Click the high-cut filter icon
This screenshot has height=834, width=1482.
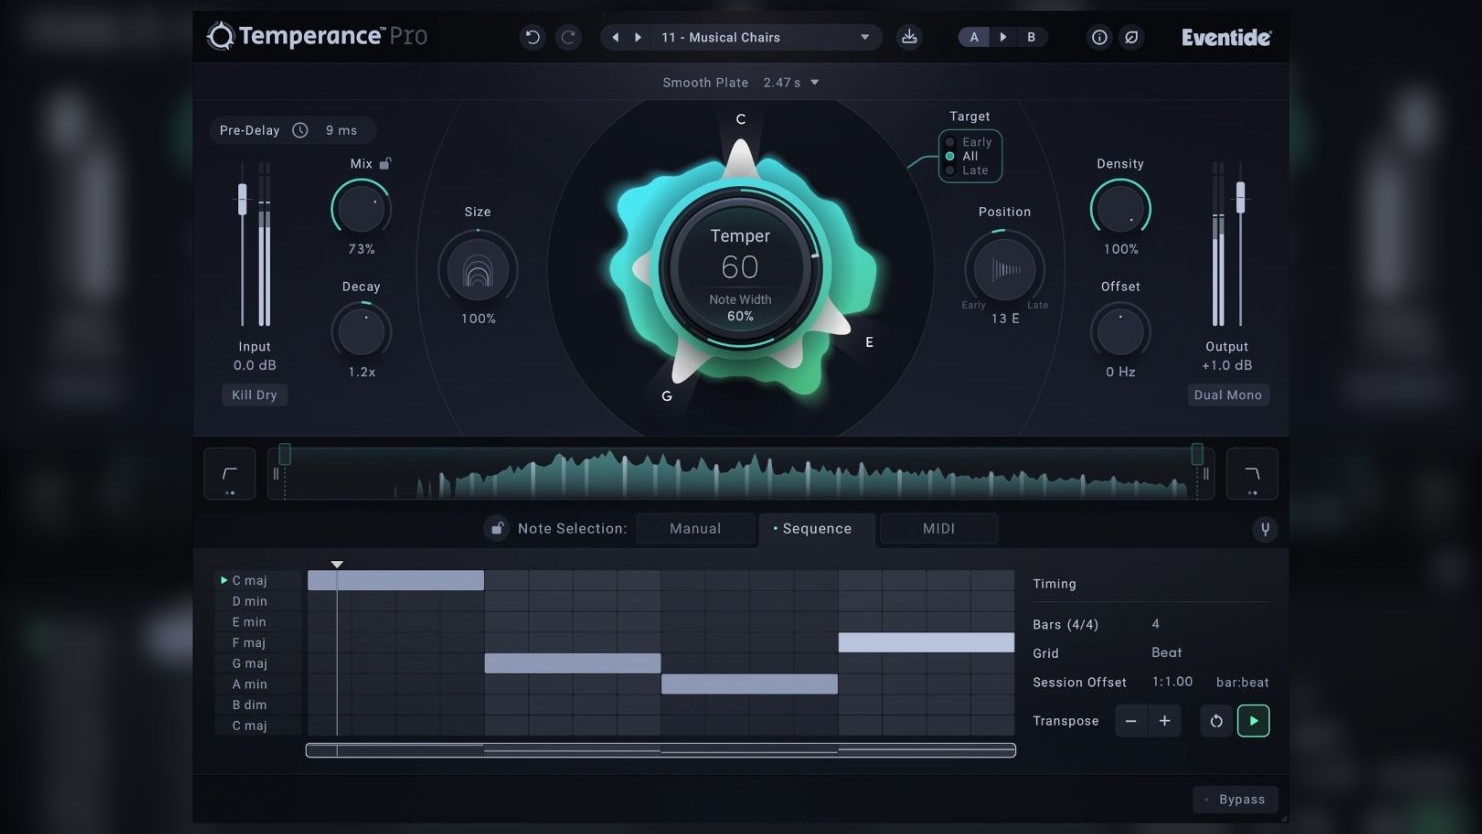1251,473
